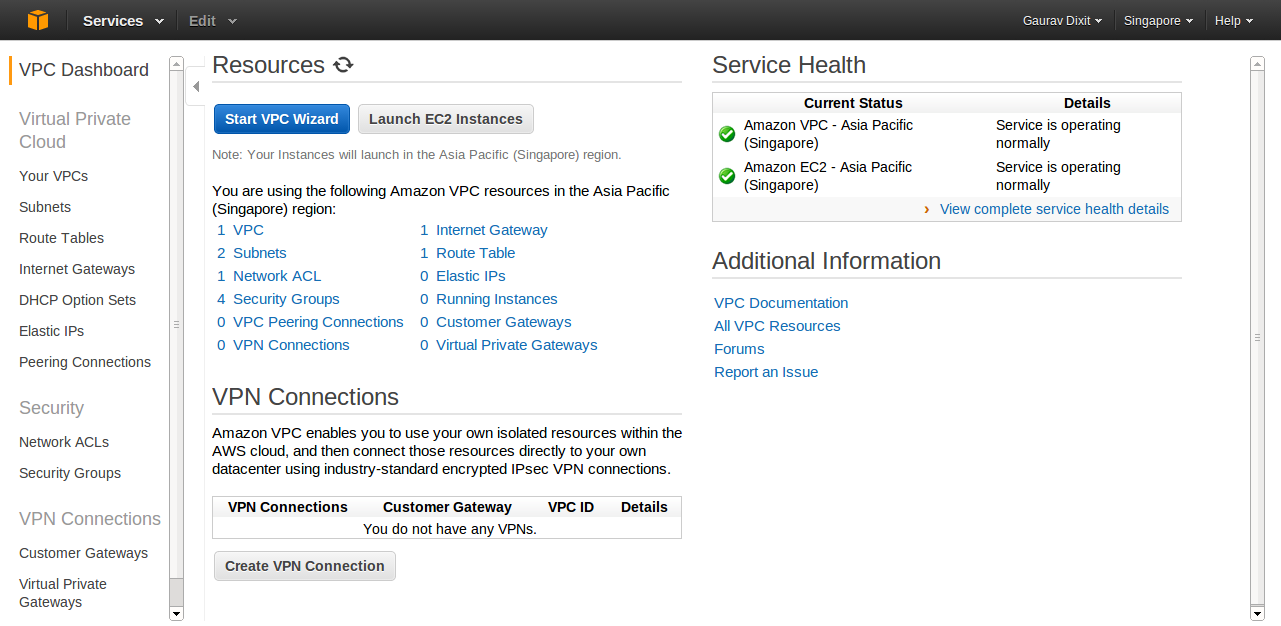Viewport: 1281px width, 626px height.
Task: Open the Singapore region selector
Action: point(1158,20)
